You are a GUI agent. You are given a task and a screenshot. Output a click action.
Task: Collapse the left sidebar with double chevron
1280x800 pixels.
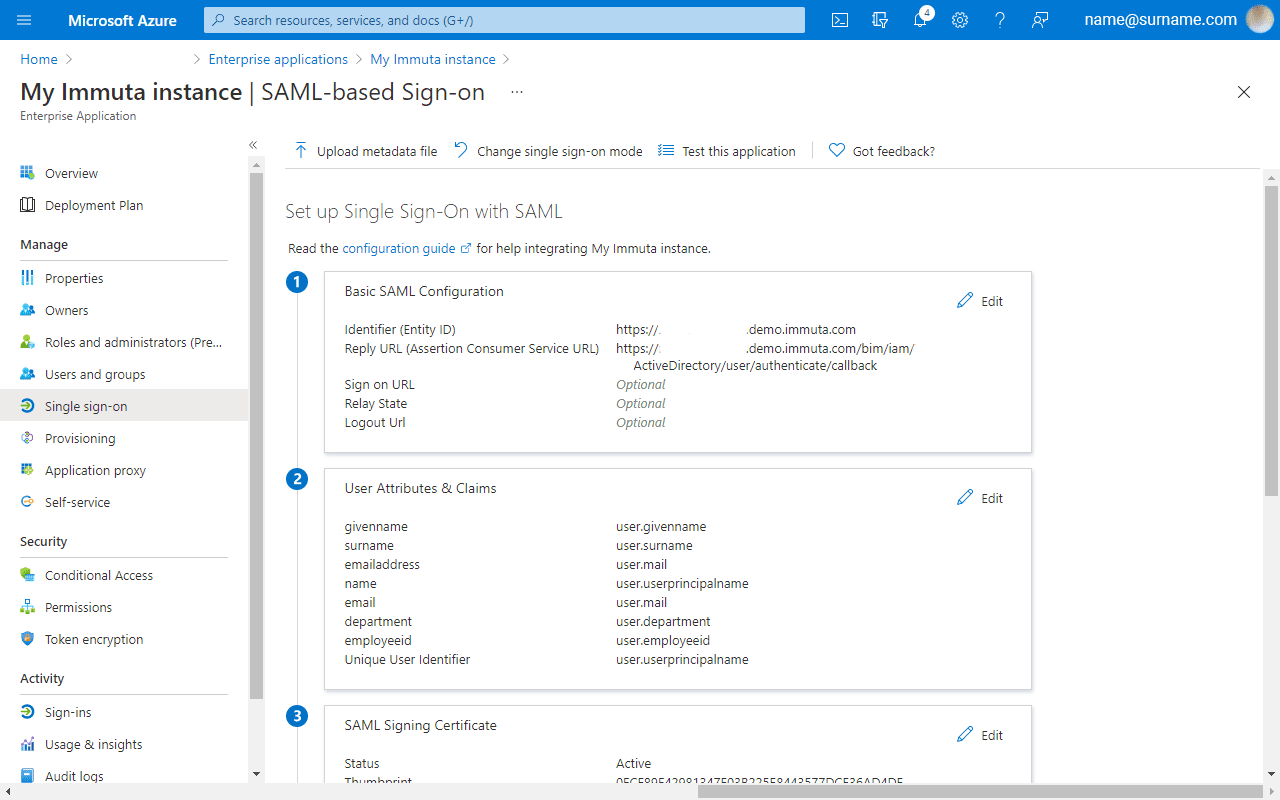click(253, 145)
